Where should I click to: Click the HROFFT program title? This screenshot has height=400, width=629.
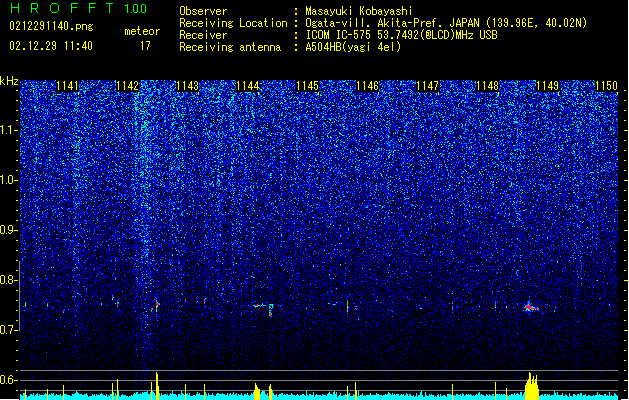62,8
